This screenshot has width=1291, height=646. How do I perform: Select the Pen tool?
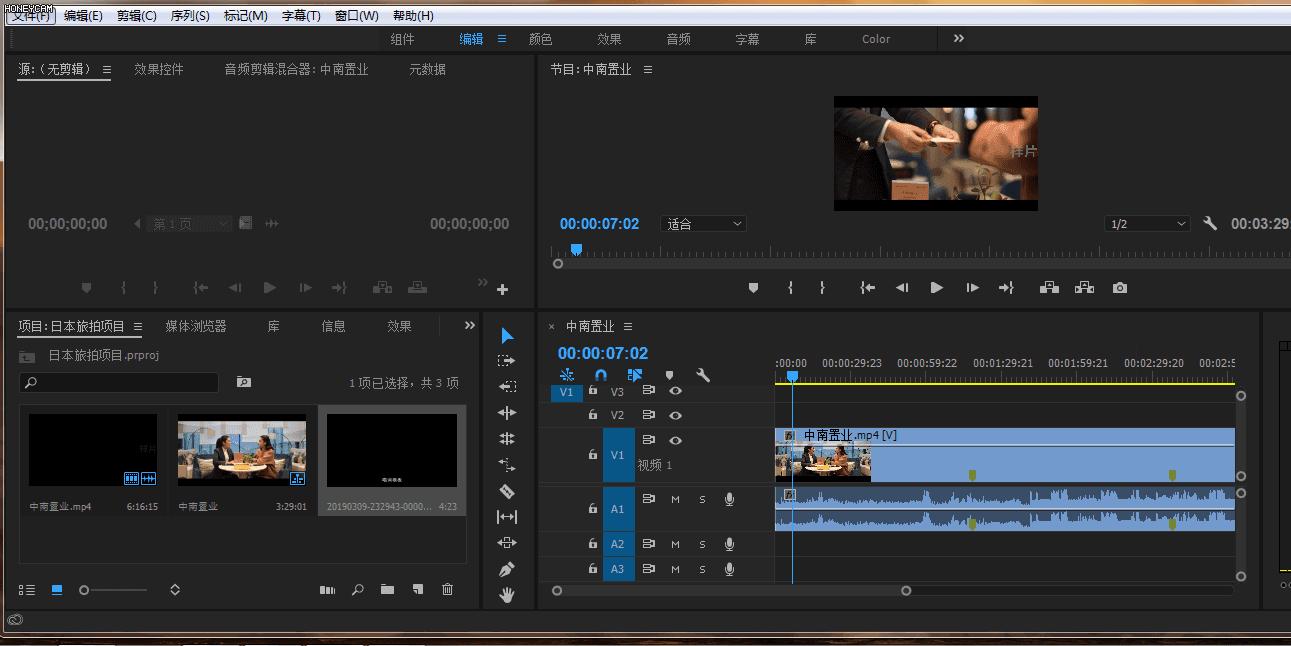[507, 569]
